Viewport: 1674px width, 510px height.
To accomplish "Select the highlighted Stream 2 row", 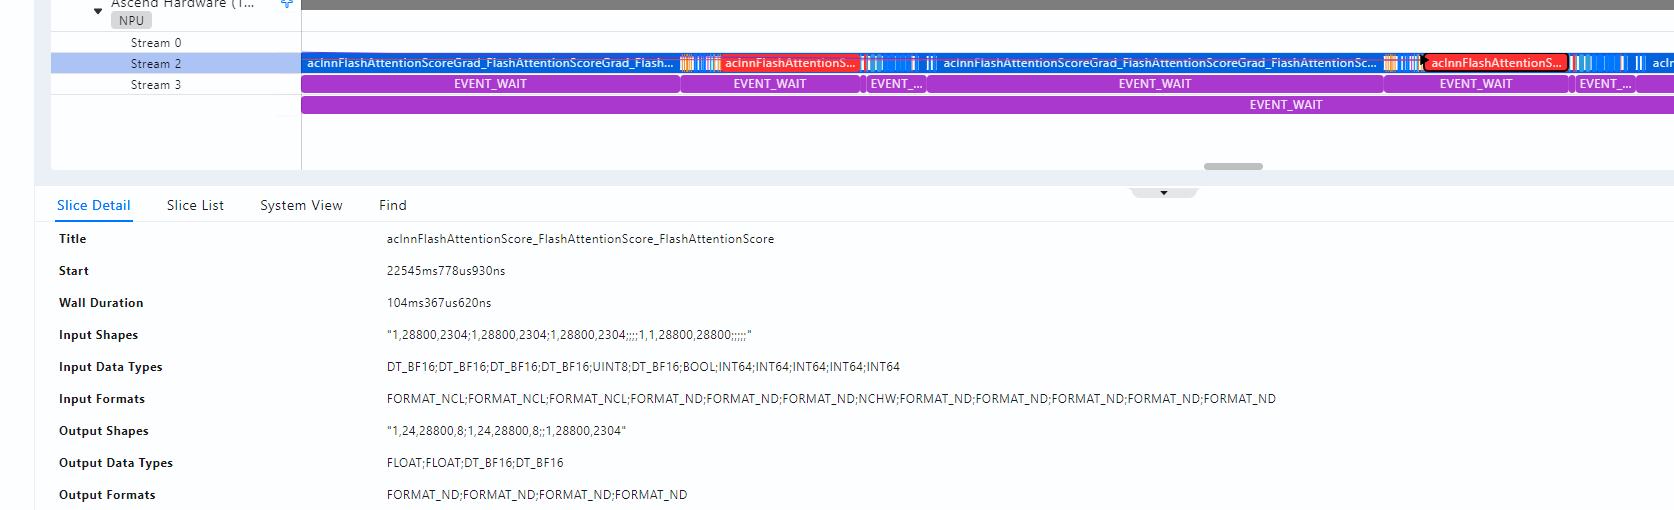I will (176, 64).
